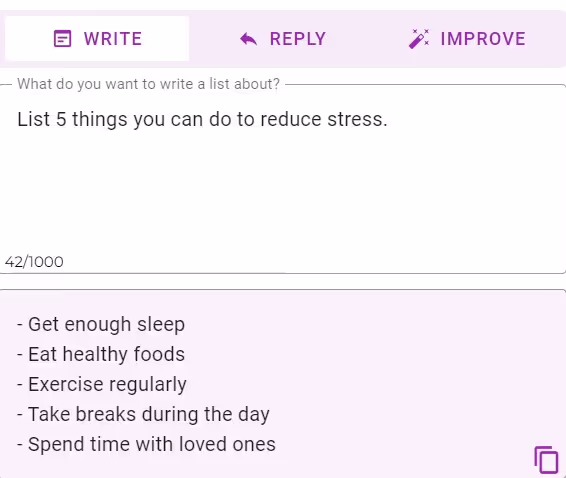Click the 'Get enough sleep' result line
Viewport: 566px width, 478px height.
[x=101, y=324]
